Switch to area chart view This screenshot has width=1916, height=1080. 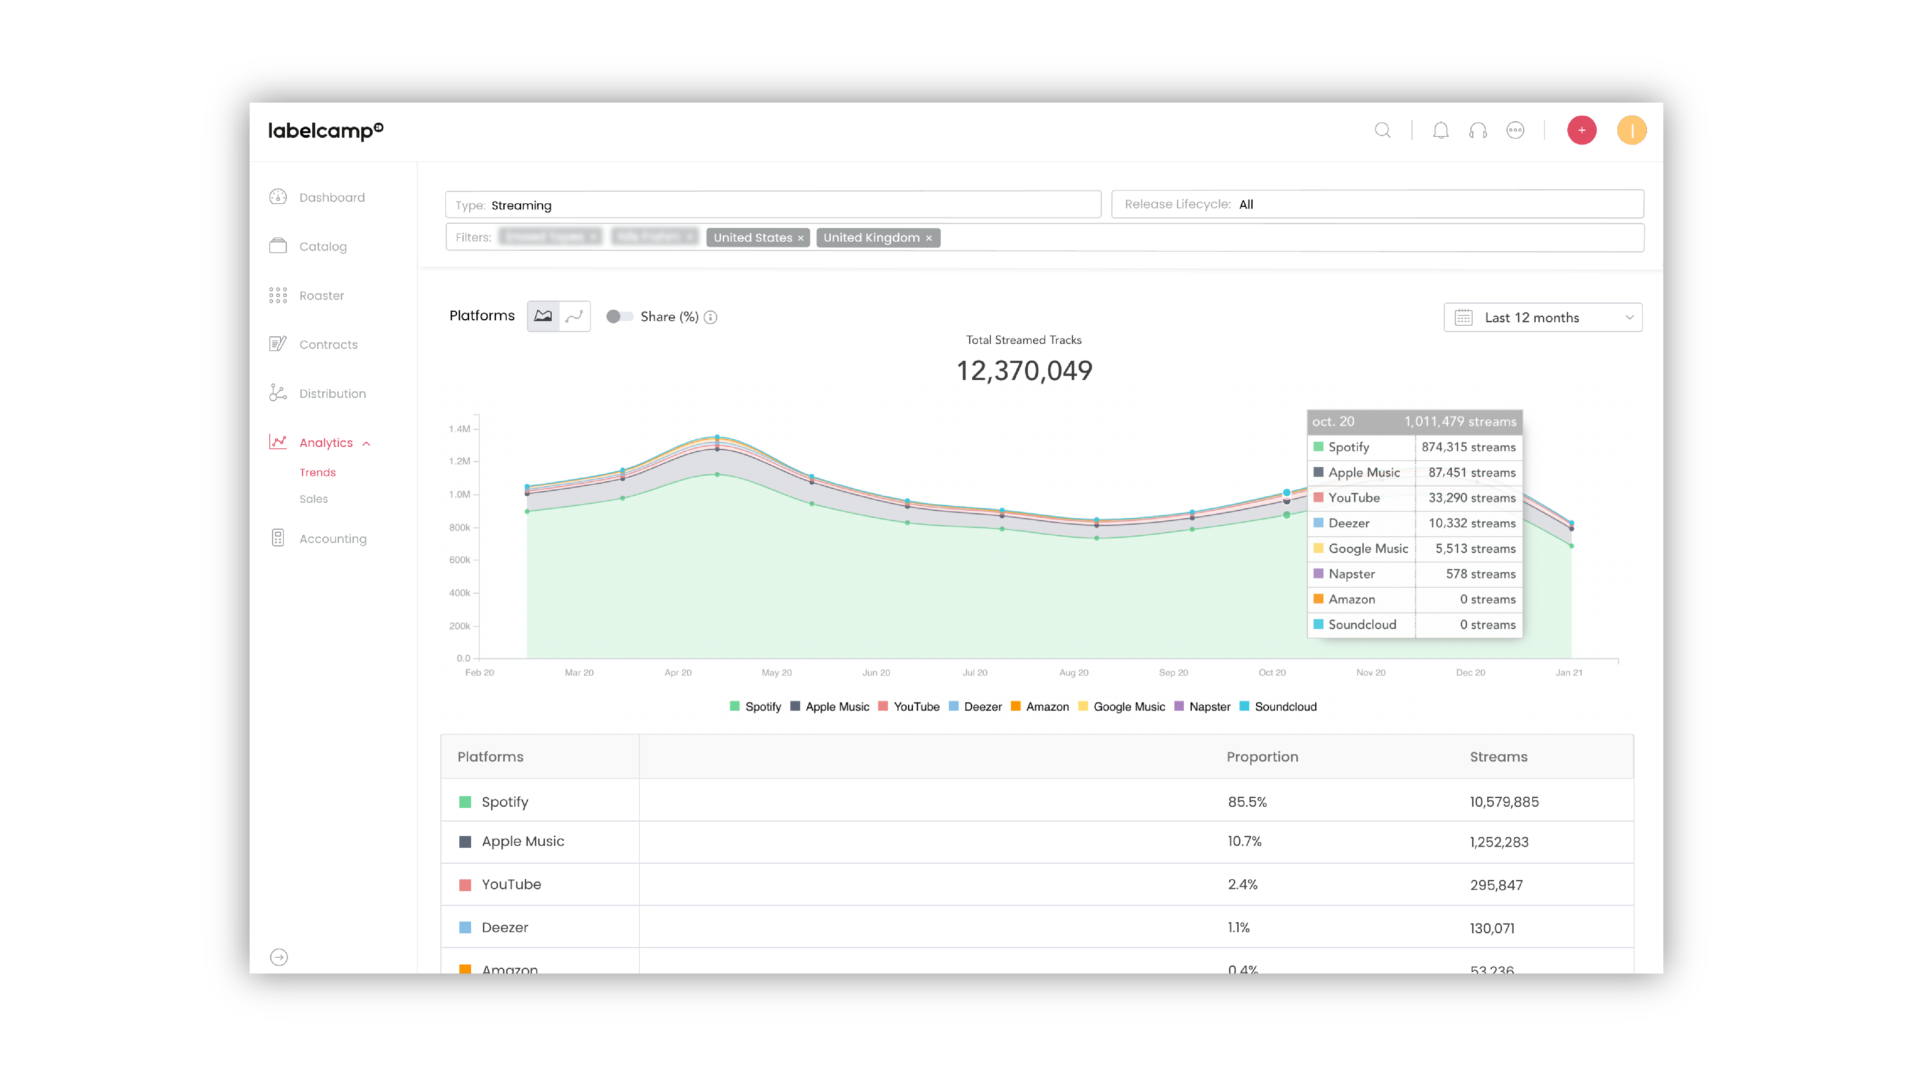[543, 316]
